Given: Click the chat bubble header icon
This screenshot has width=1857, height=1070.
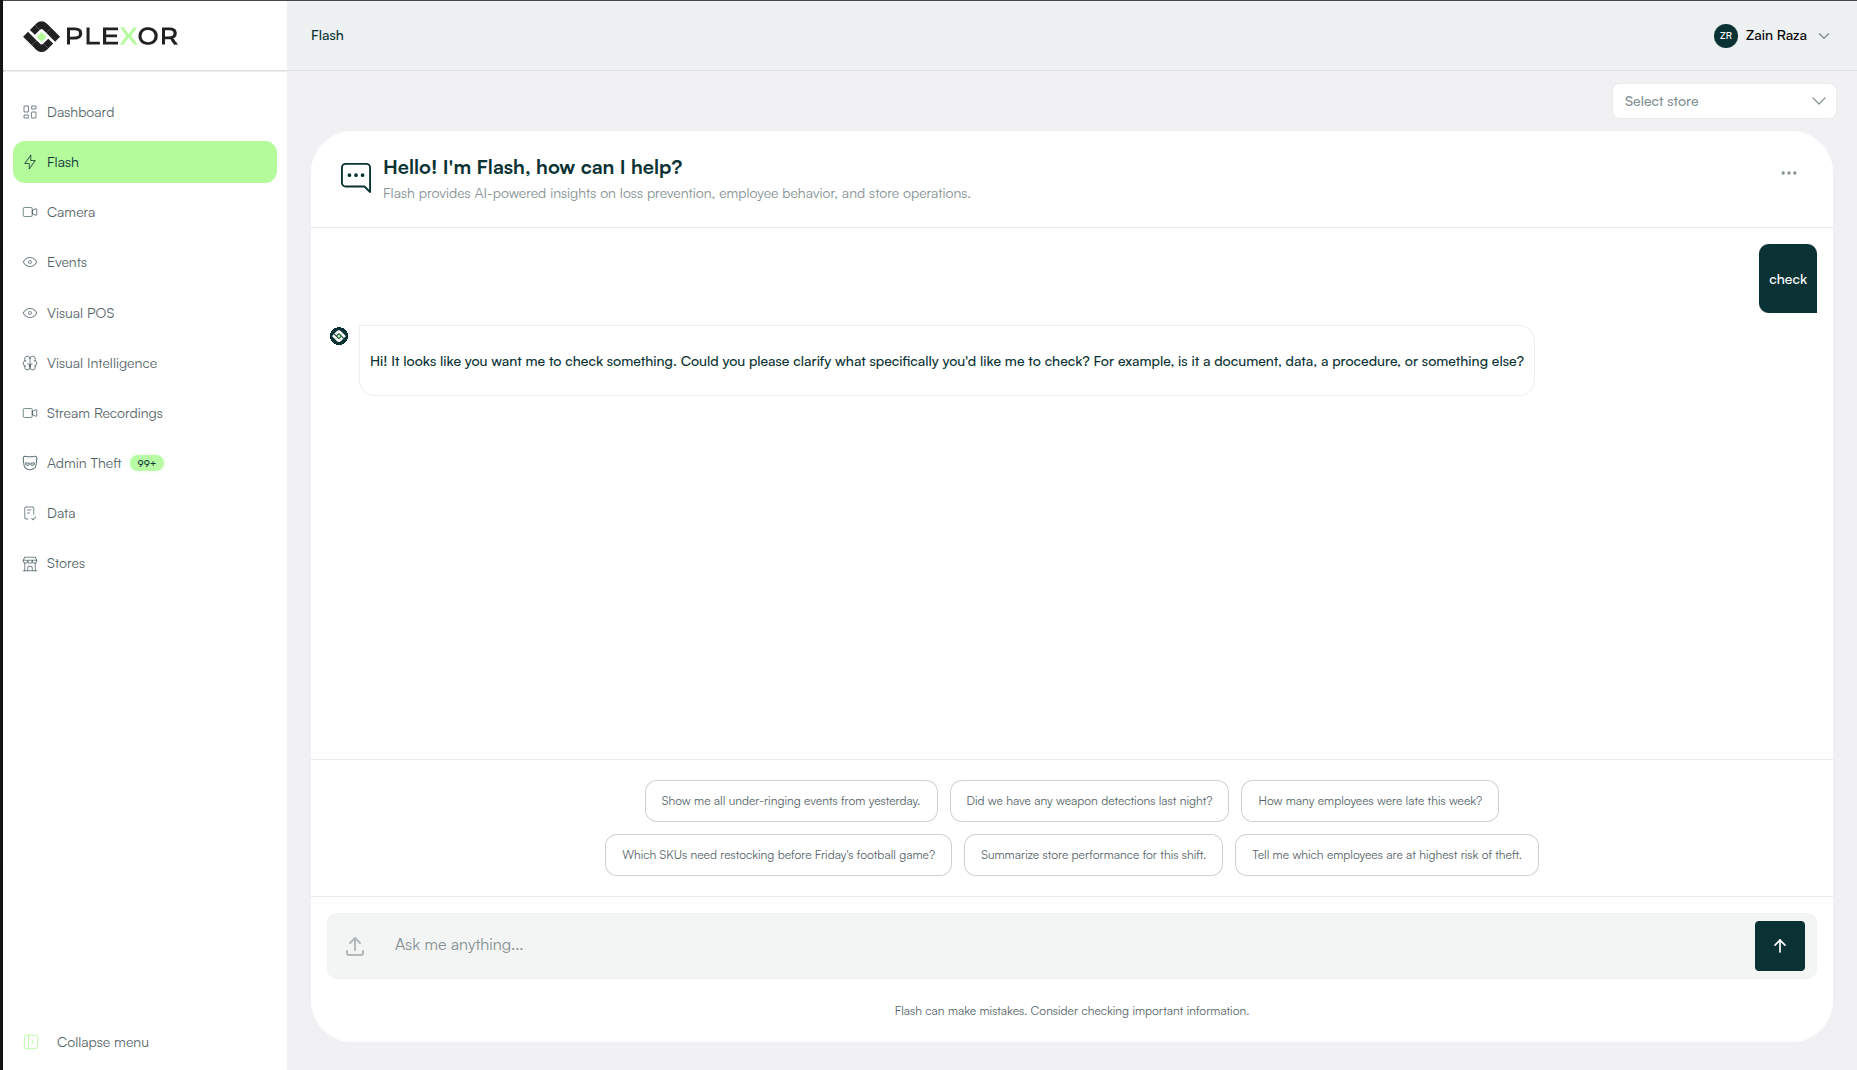Looking at the screenshot, I should [x=356, y=178].
